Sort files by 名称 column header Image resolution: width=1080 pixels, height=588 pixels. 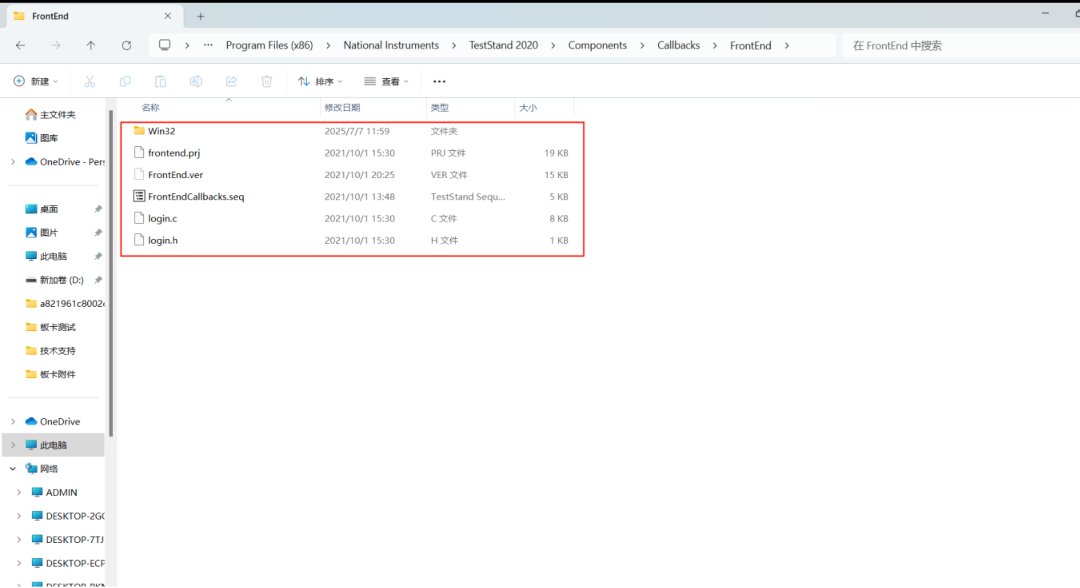[x=150, y=107]
